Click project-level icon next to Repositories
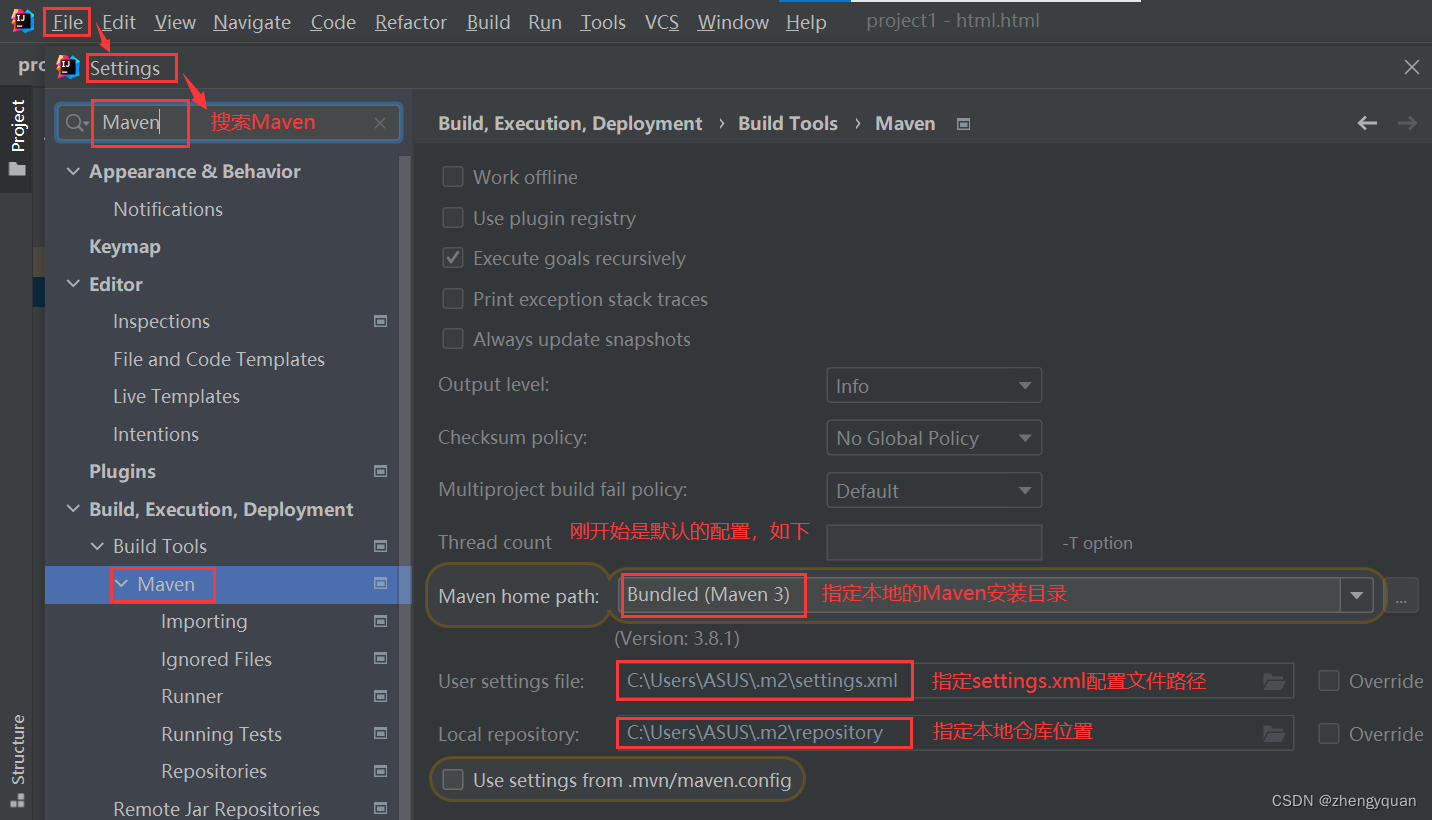Image resolution: width=1432 pixels, height=820 pixels. click(x=380, y=771)
